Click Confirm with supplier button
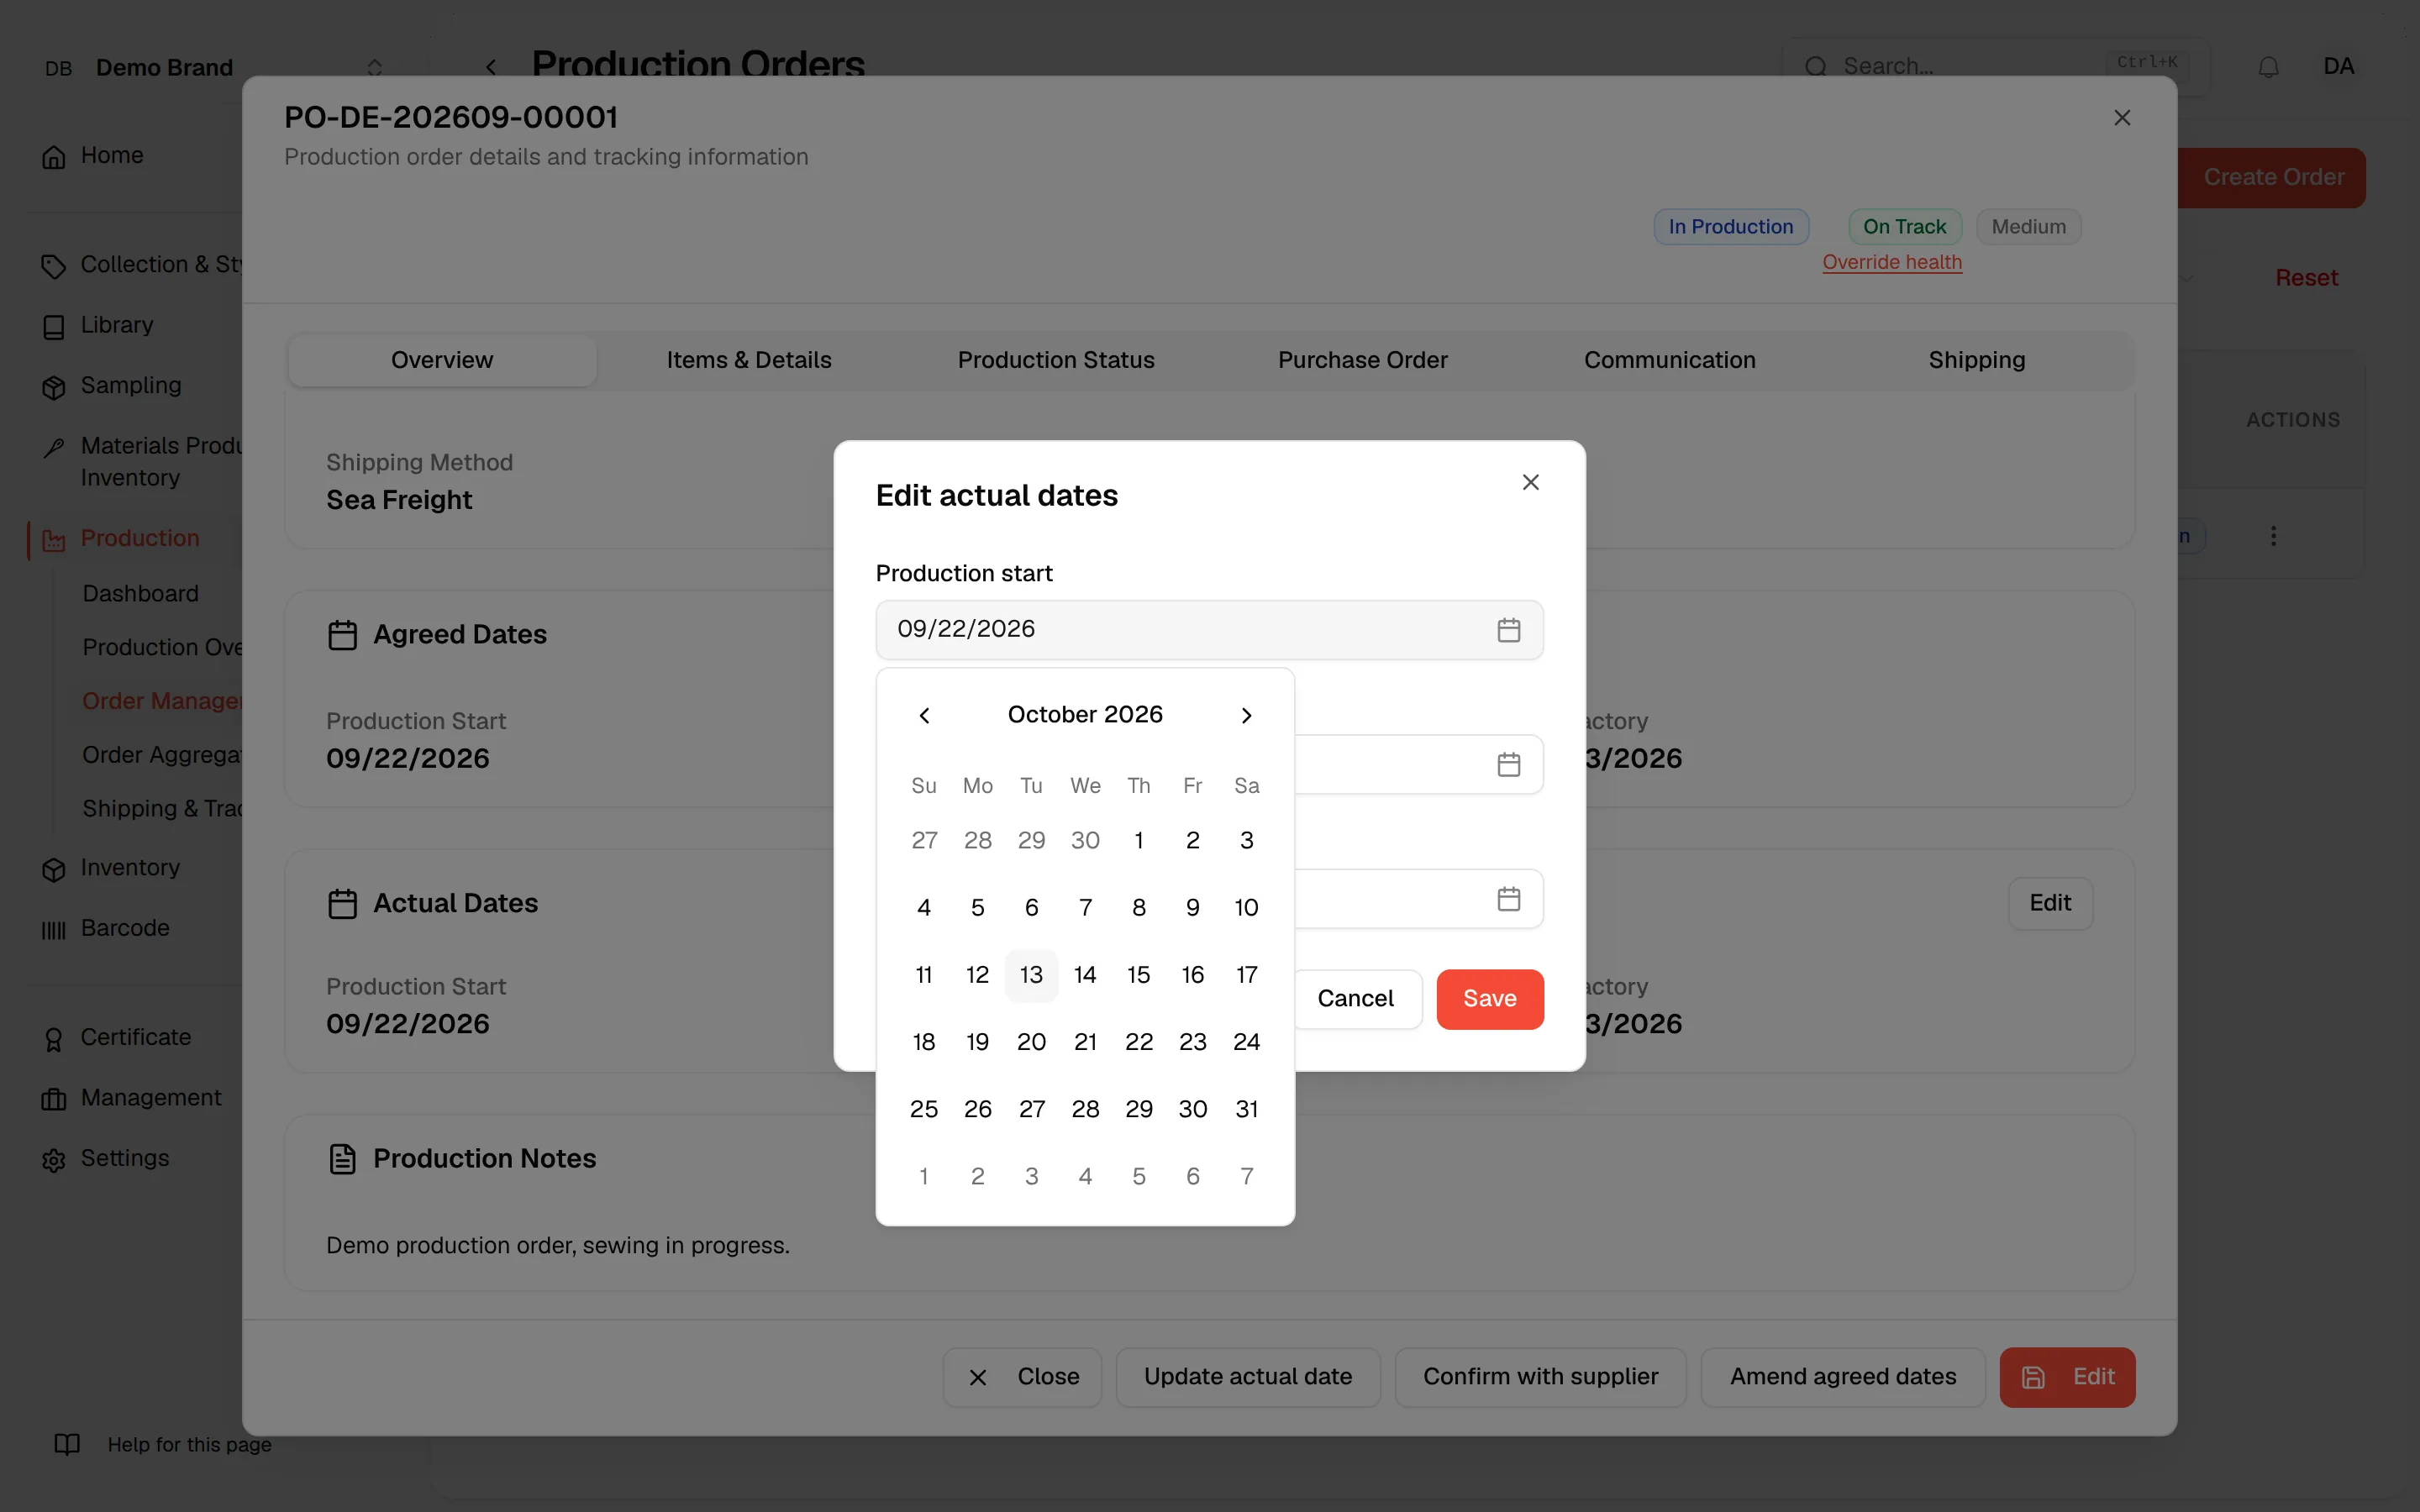 tap(1541, 1377)
